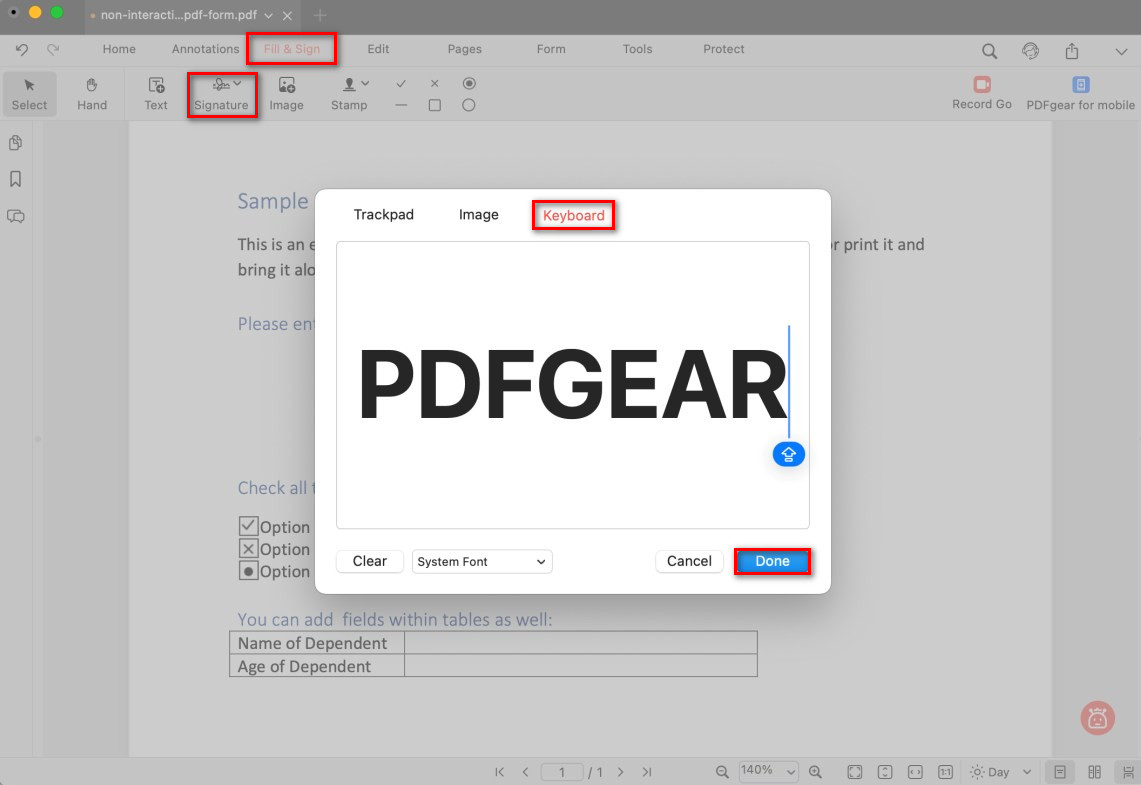Screen dimensions: 1141x785
Task: Select the Image insert tool
Action: (287, 94)
